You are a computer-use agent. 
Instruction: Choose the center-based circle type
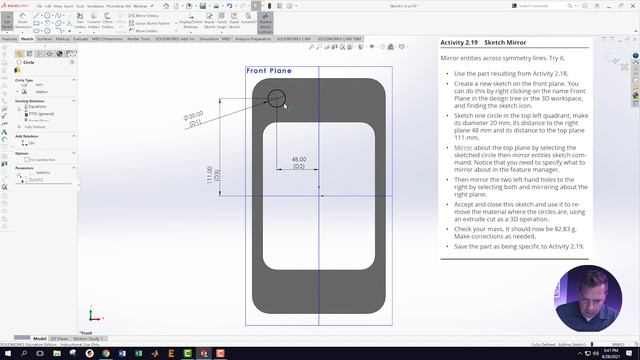(x=24, y=84)
